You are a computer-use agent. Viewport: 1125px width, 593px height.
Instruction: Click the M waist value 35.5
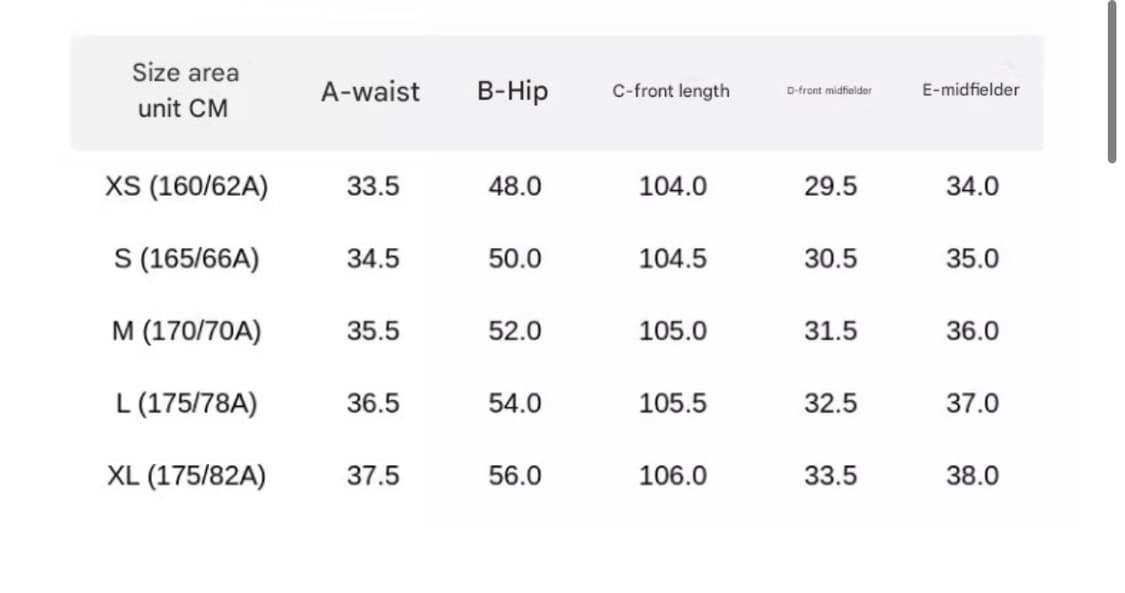pyautogui.click(x=373, y=331)
